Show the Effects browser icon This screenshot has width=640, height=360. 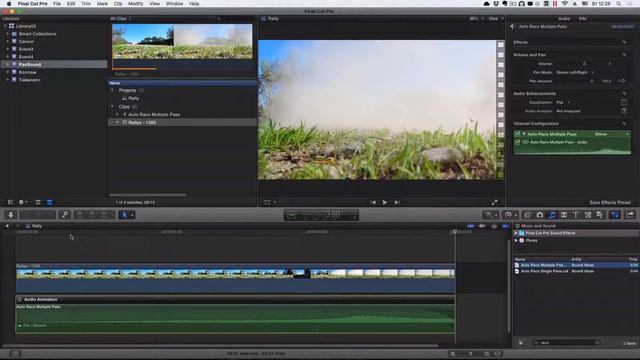coord(527,215)
